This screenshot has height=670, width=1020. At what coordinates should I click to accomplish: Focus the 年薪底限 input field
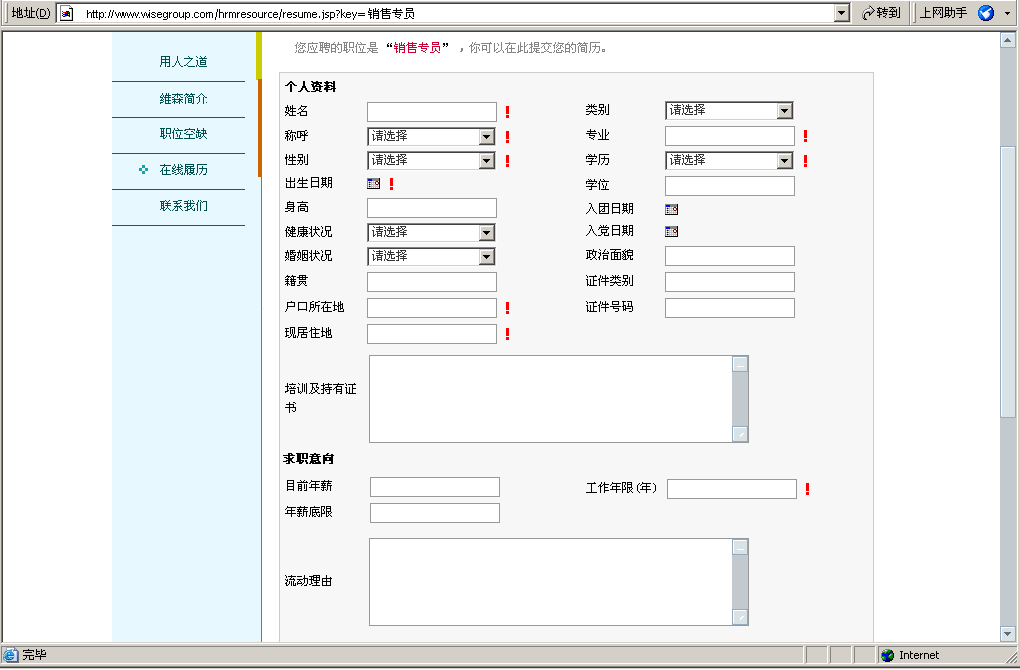point(435,513)
